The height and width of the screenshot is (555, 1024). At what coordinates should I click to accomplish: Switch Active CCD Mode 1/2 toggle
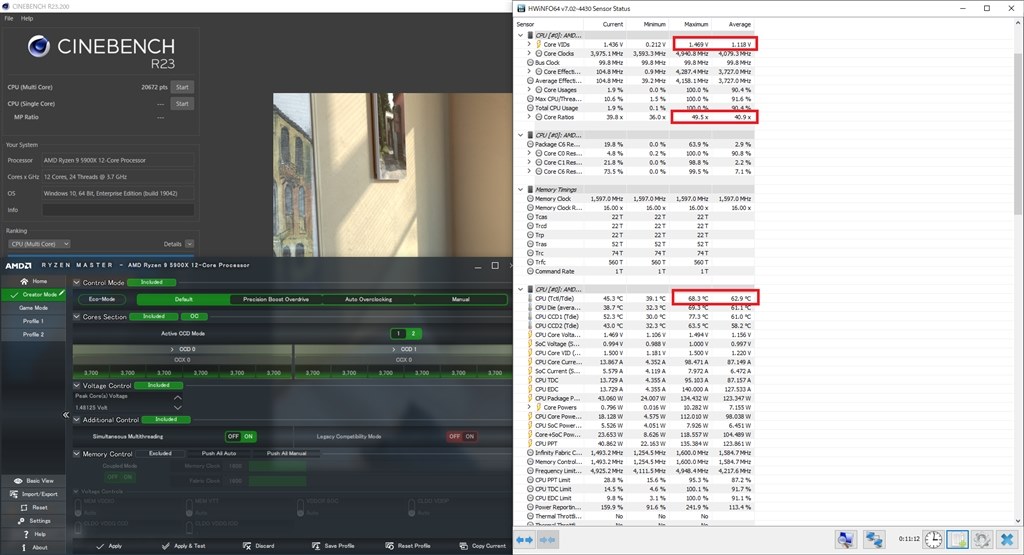(406, 333)
